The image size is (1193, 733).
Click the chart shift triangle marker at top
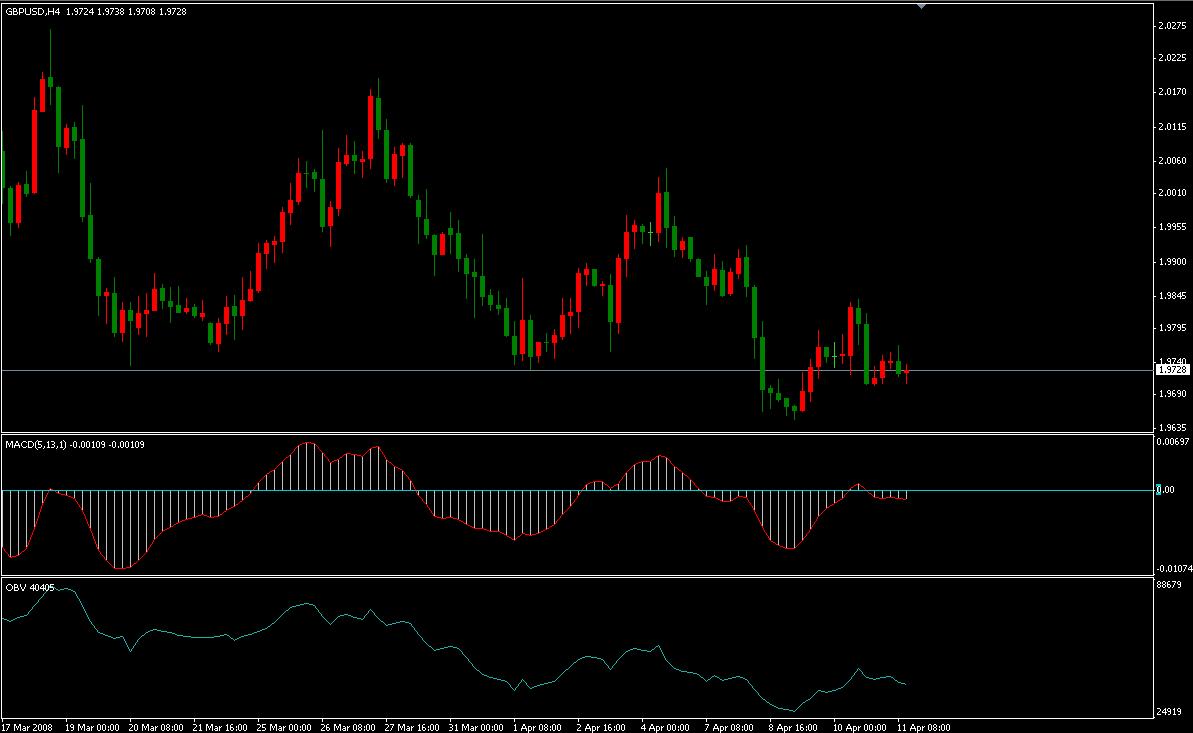pos(921,7)
